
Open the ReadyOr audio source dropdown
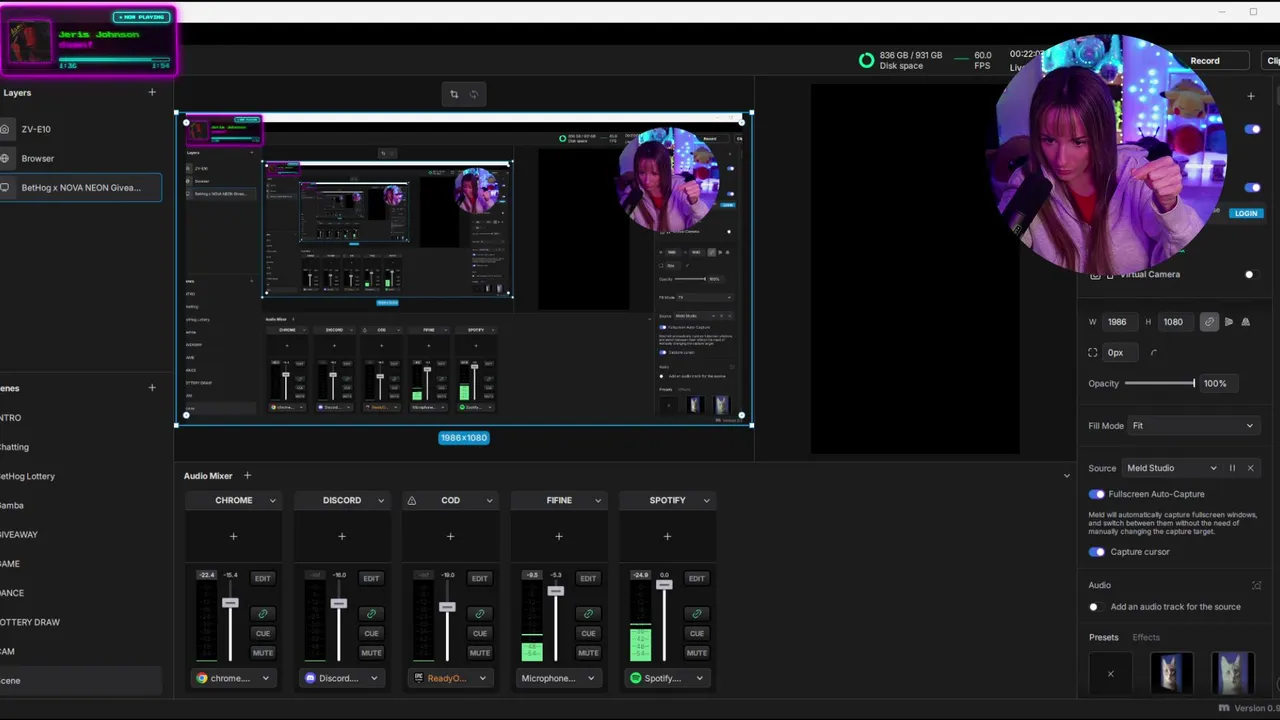pyautogui.click(x=450, y=678)
